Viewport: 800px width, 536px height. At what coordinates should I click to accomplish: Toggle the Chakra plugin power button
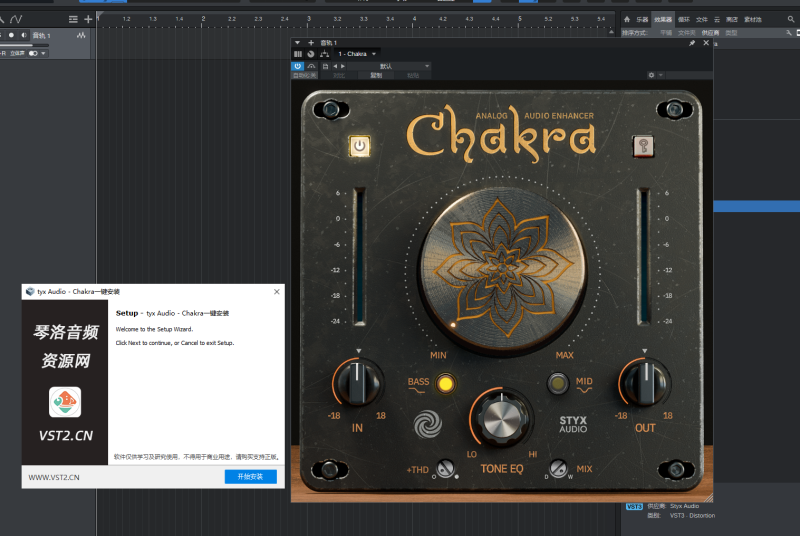(359, 147)
